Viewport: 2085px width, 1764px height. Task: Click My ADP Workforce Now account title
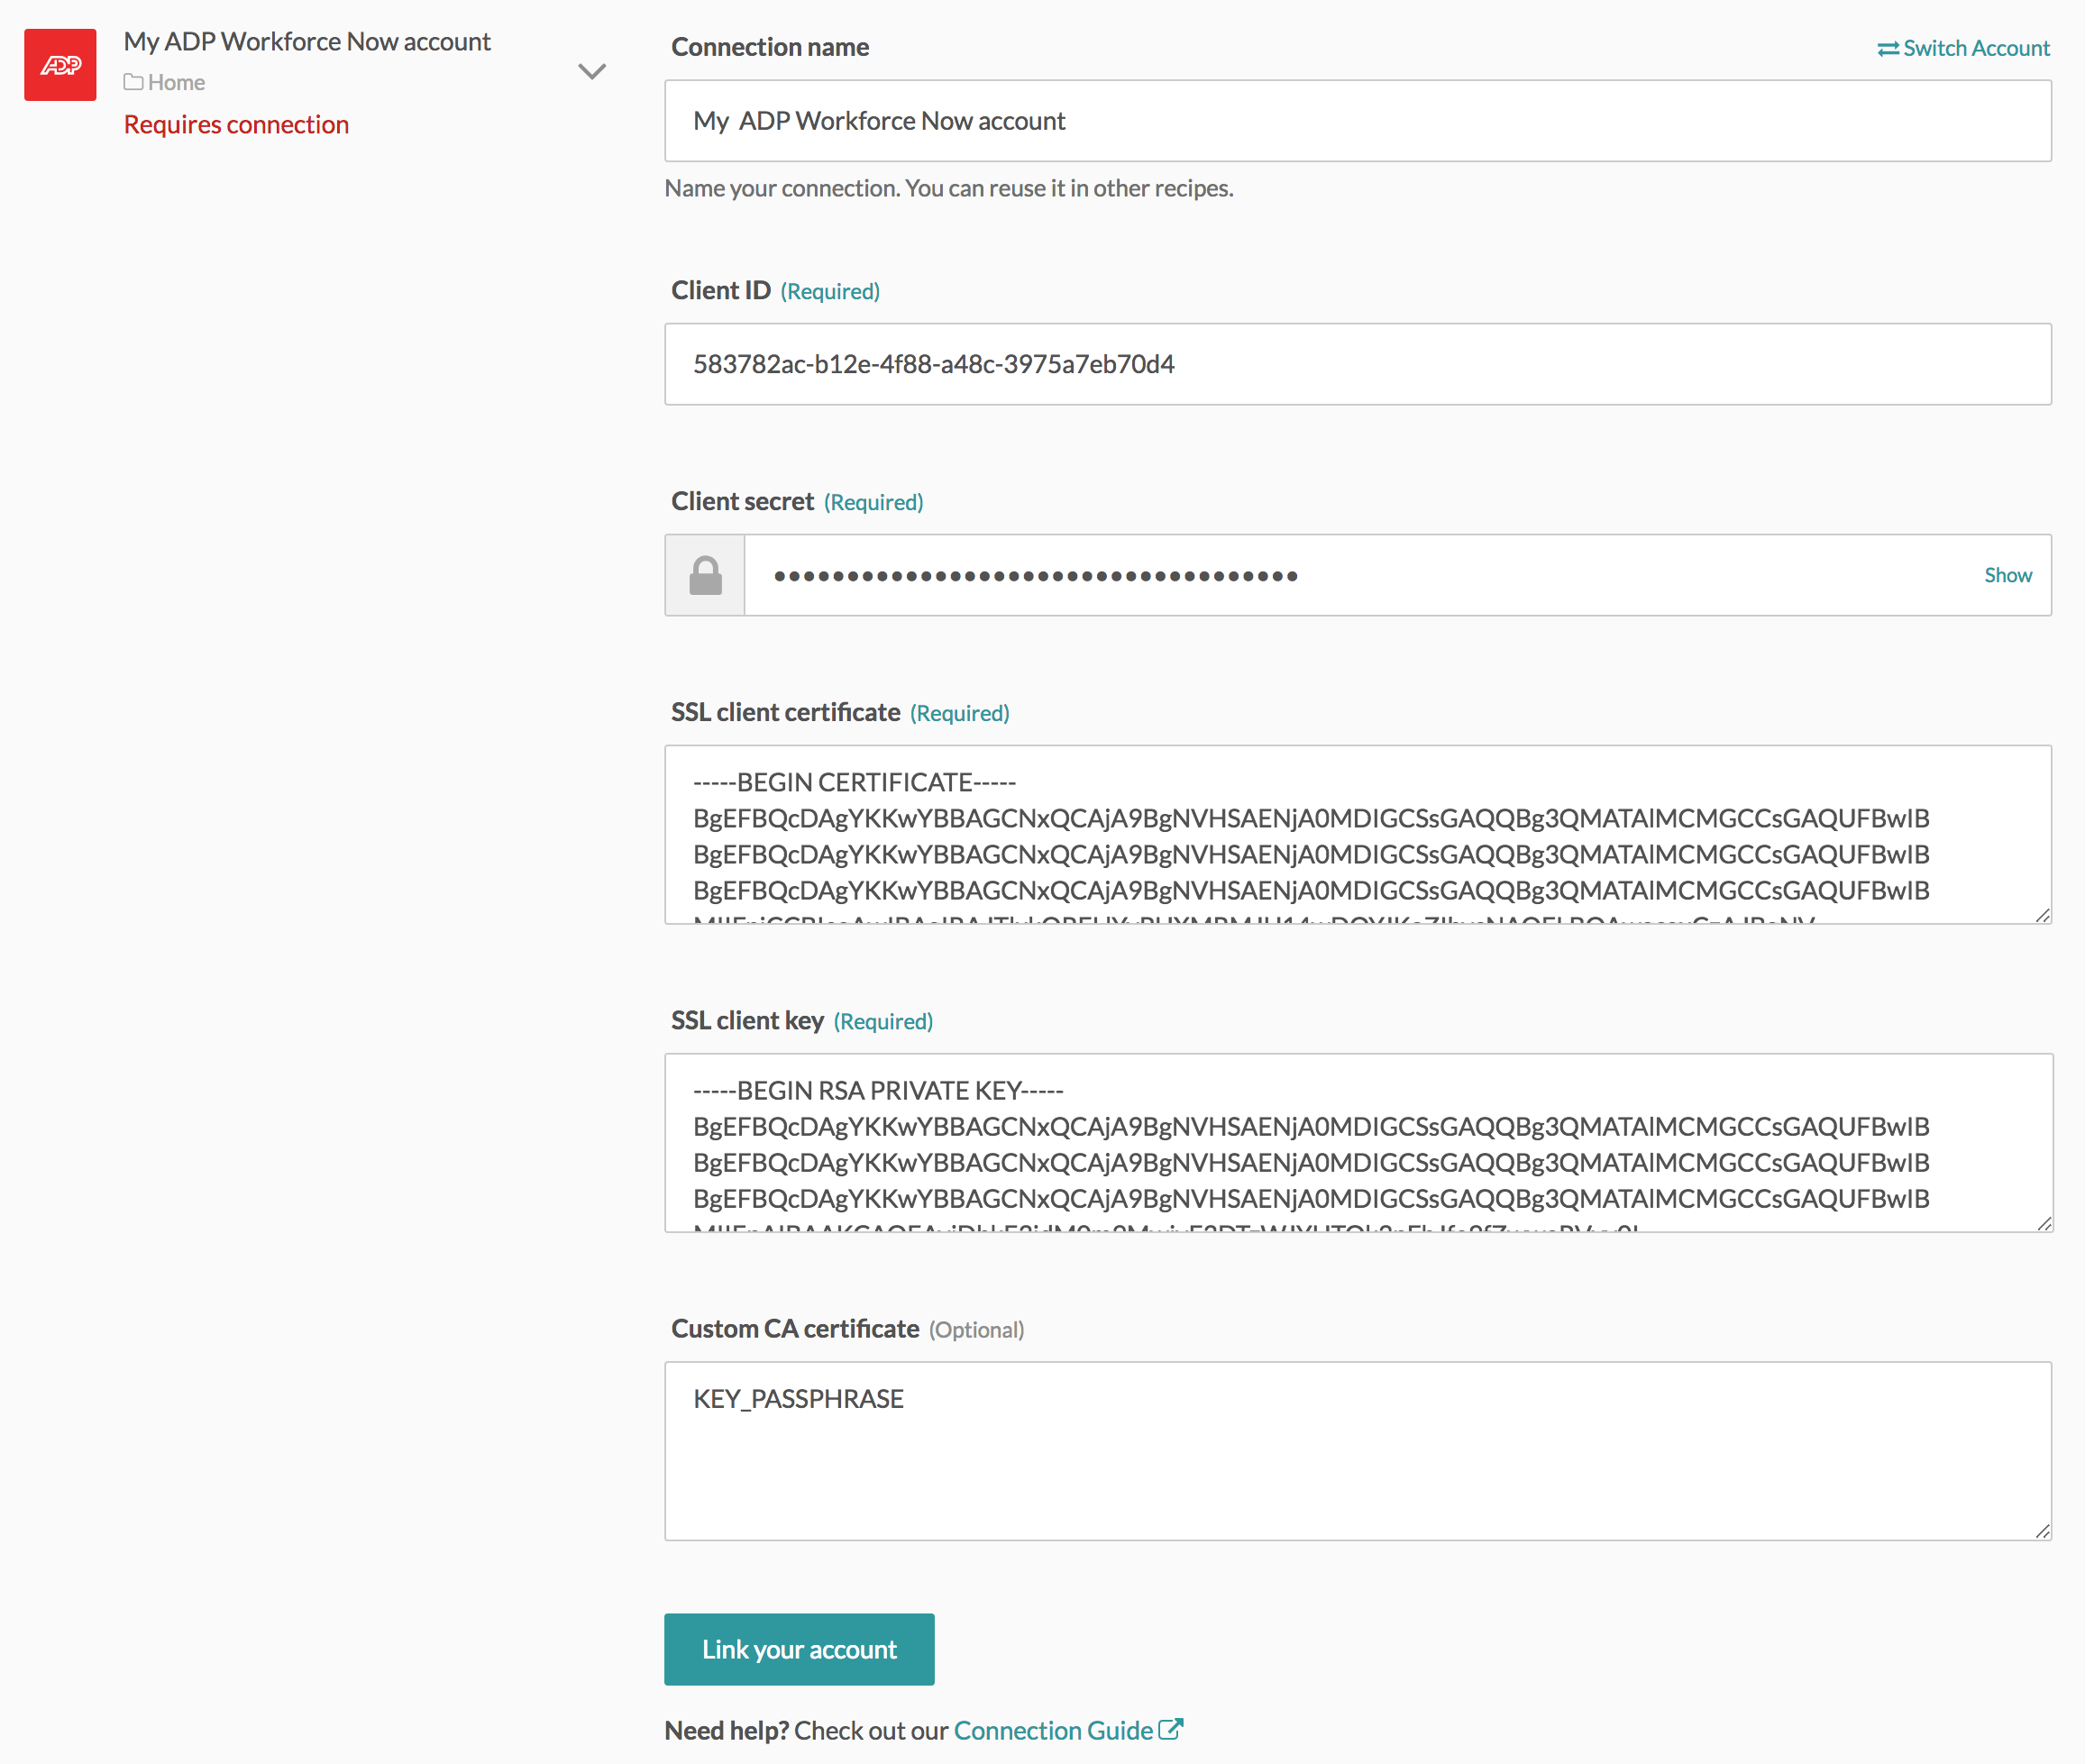(x=307, y=41)
